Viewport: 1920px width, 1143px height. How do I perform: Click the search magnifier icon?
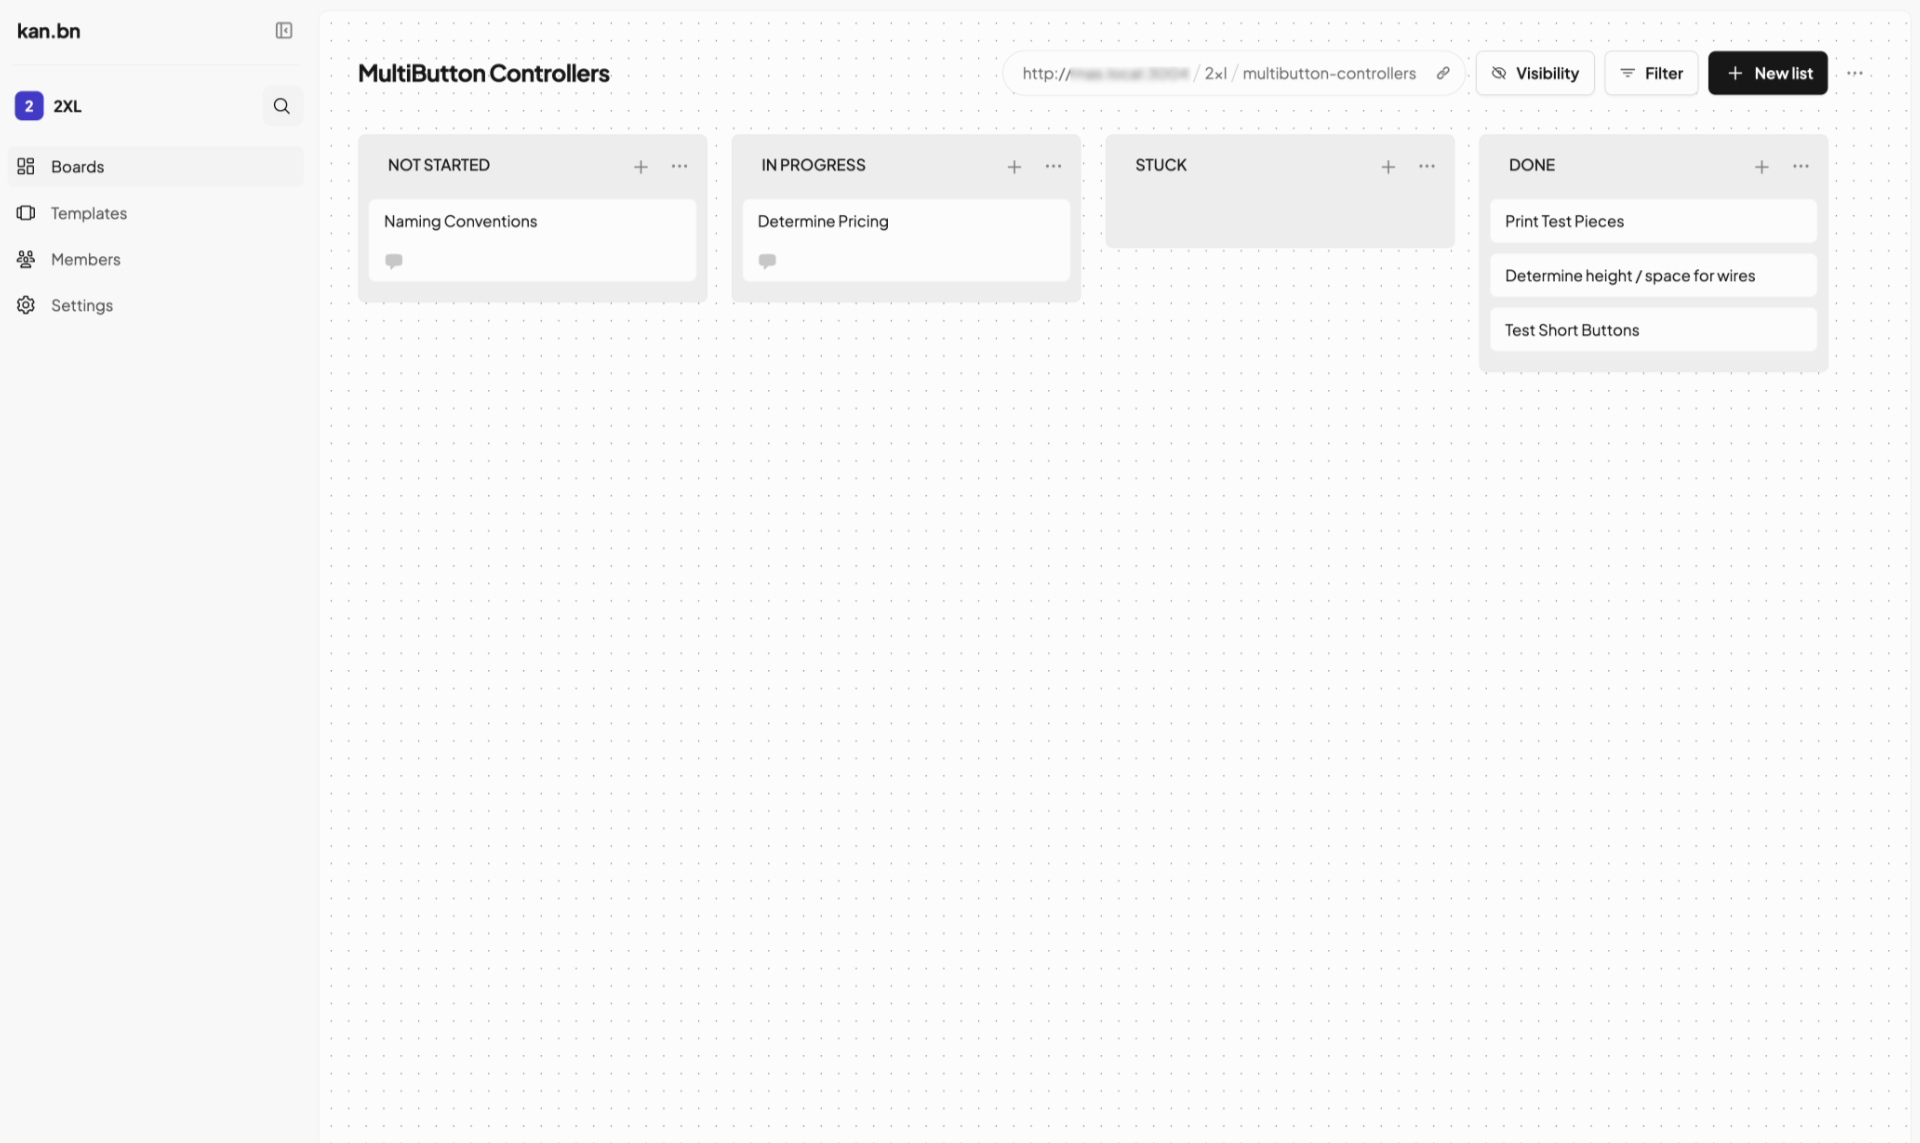(x=282, y=106)
